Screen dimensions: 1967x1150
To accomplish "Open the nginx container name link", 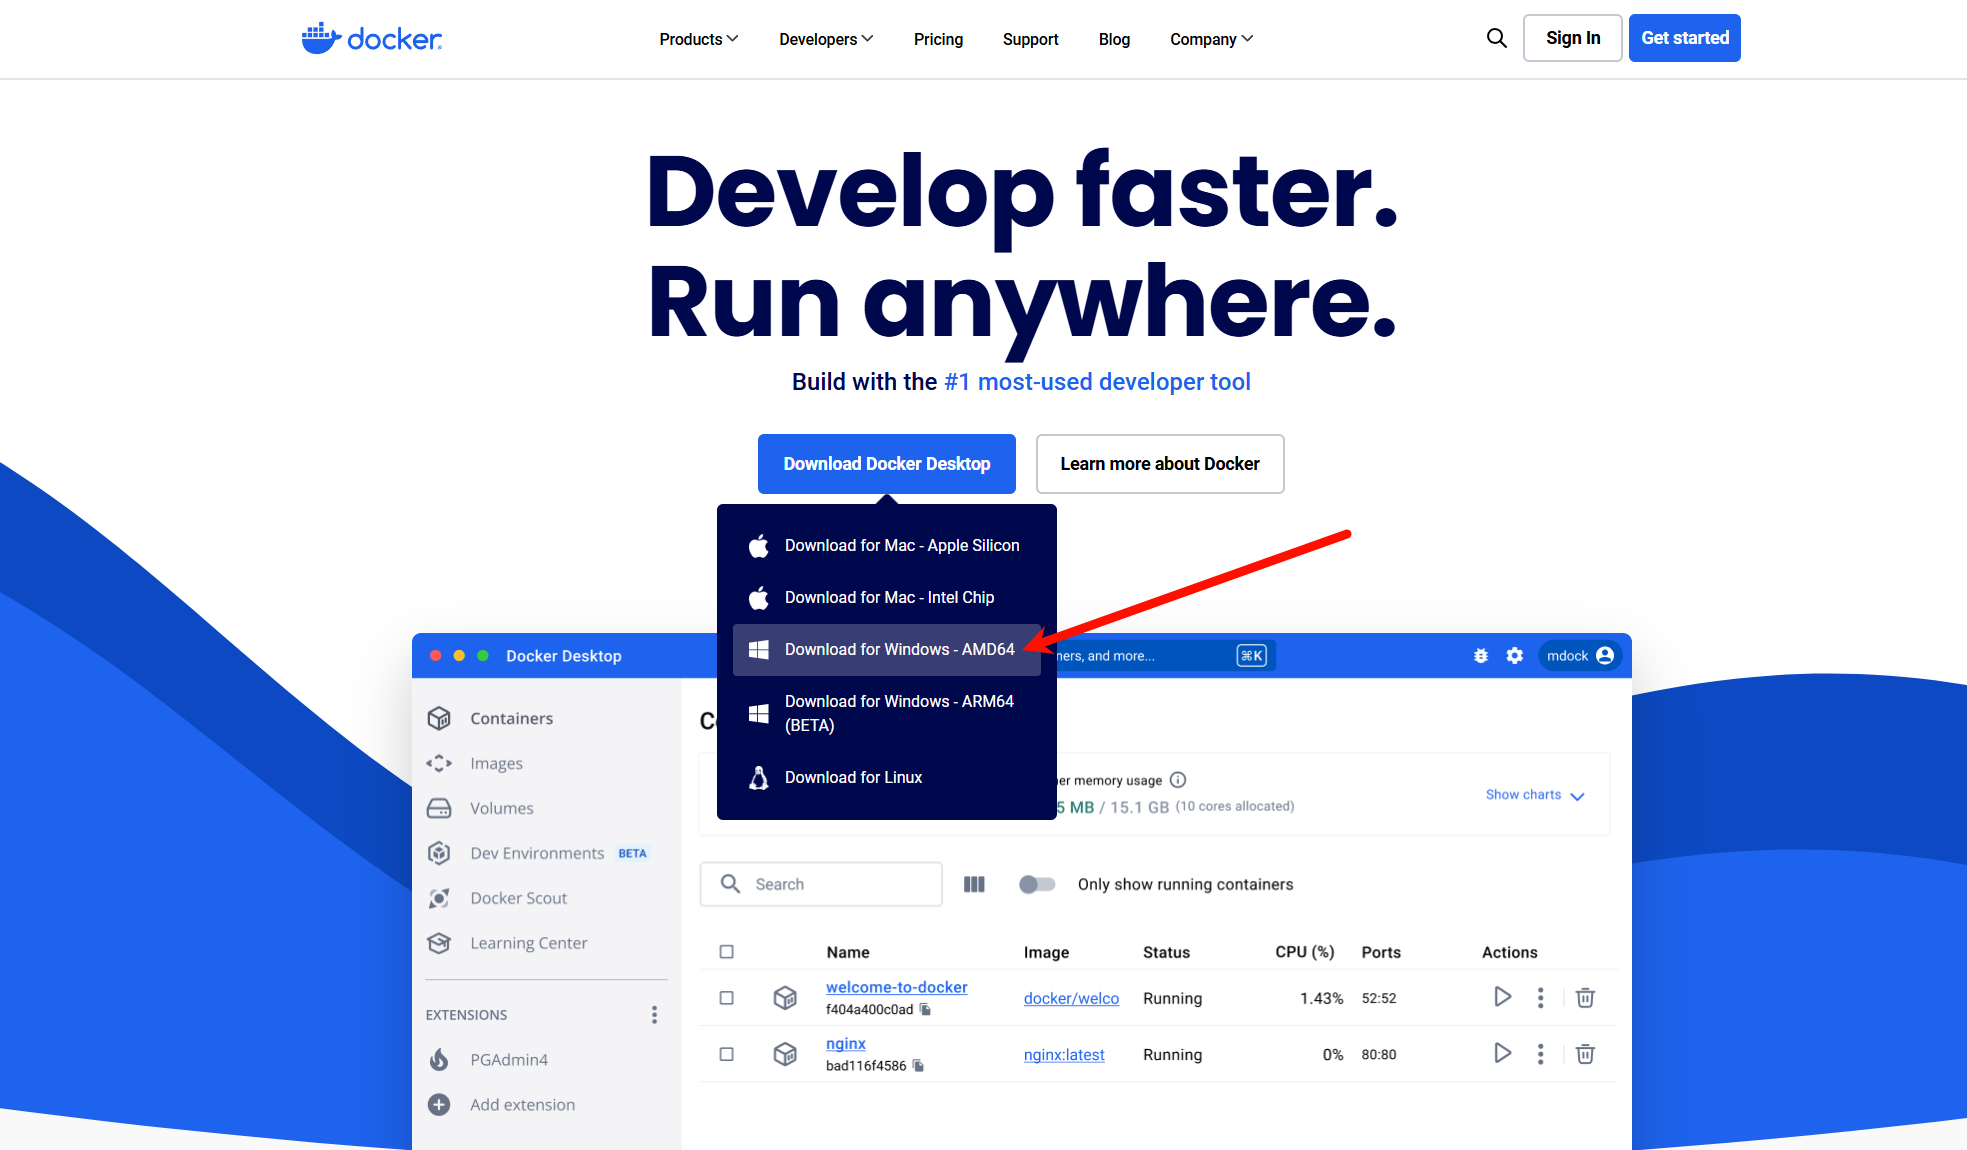I will (845, 1043).
